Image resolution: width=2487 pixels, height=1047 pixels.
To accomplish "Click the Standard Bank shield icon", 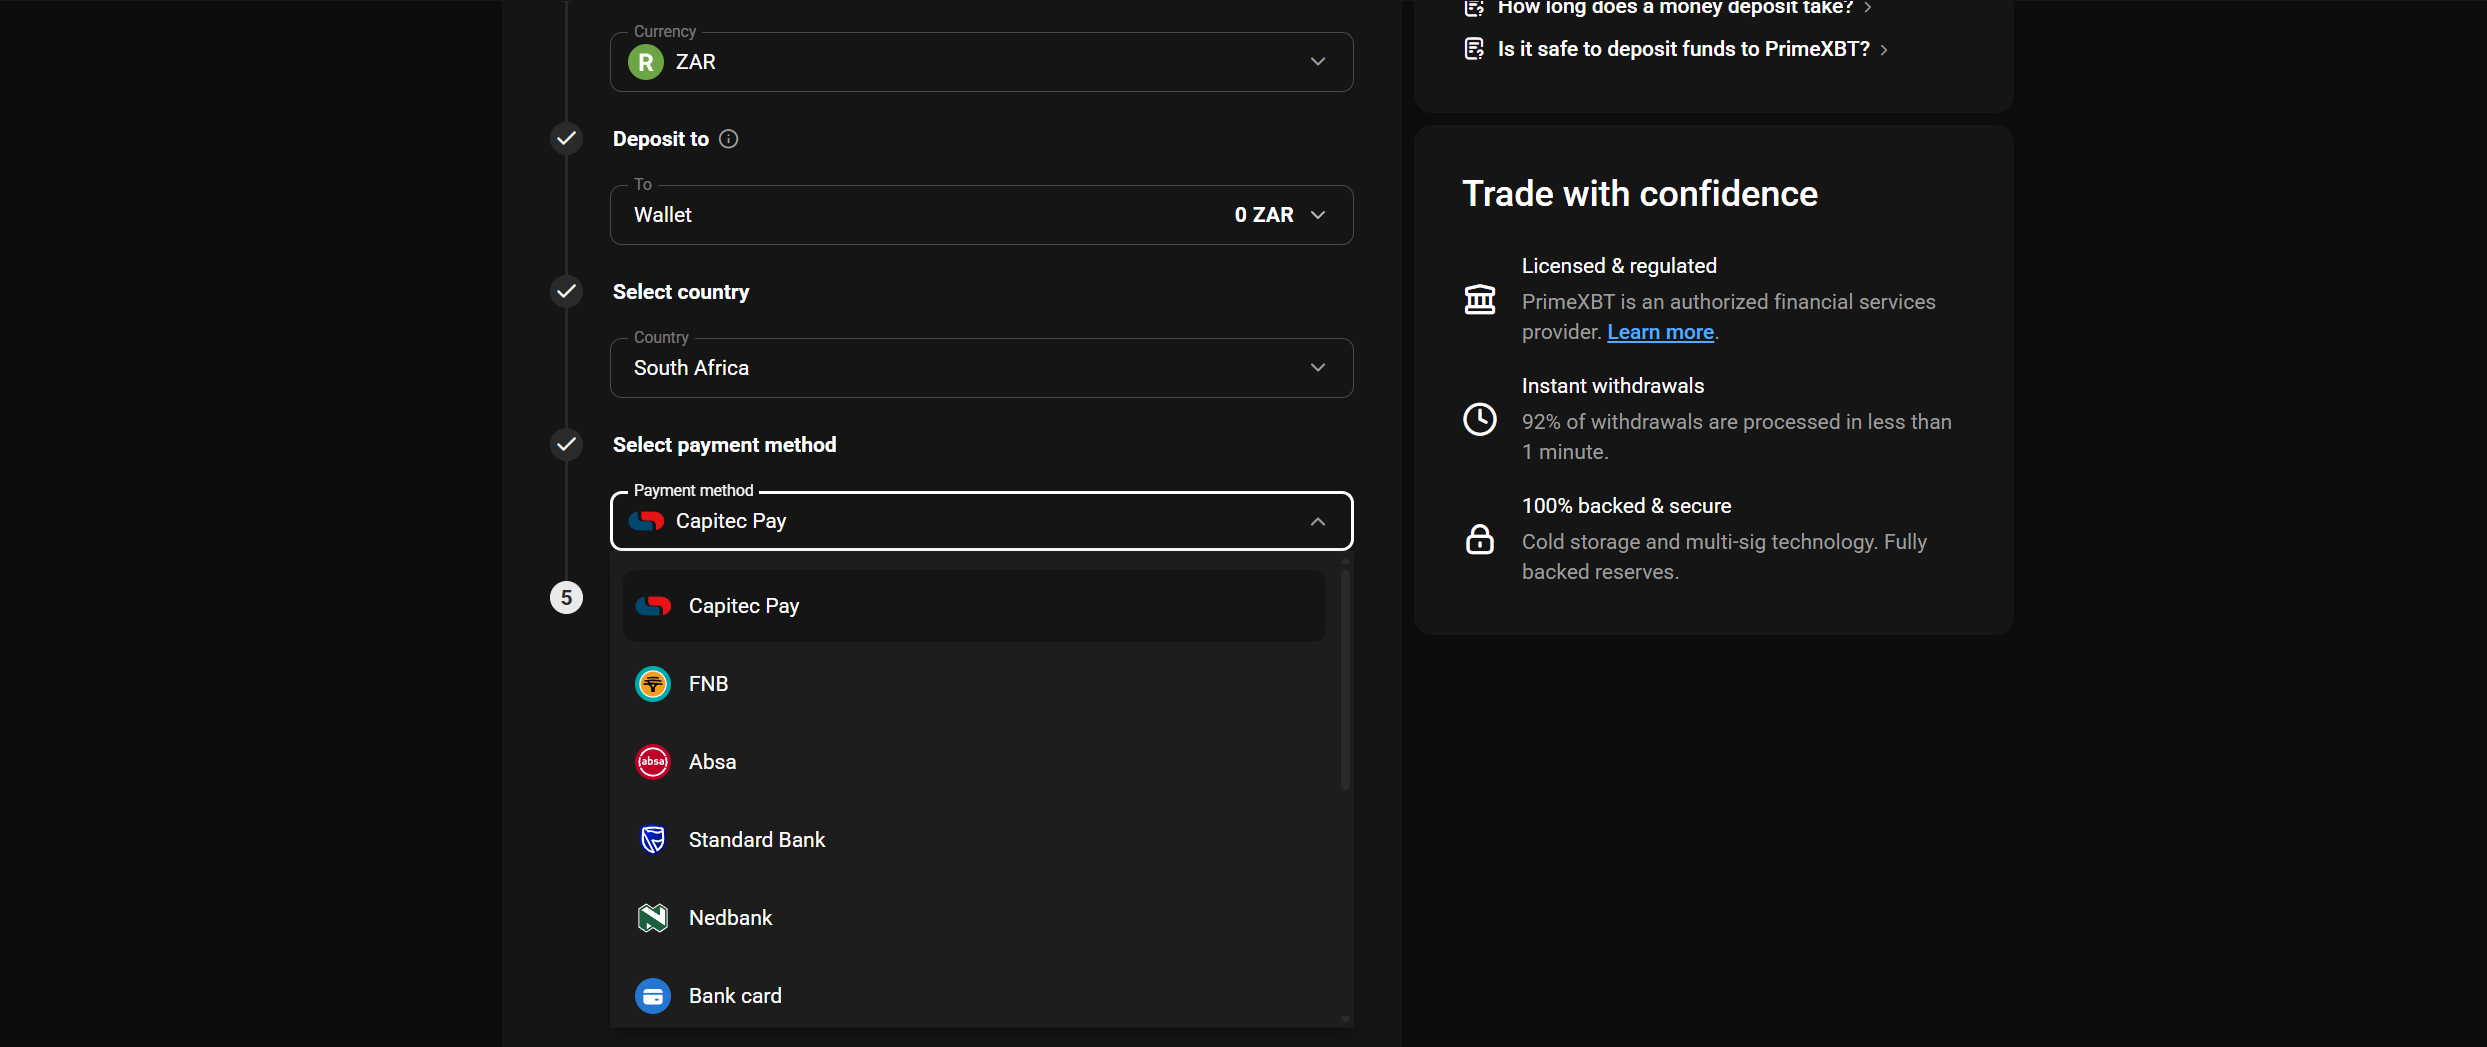I will pyautogui.click(x=653, y=840).
